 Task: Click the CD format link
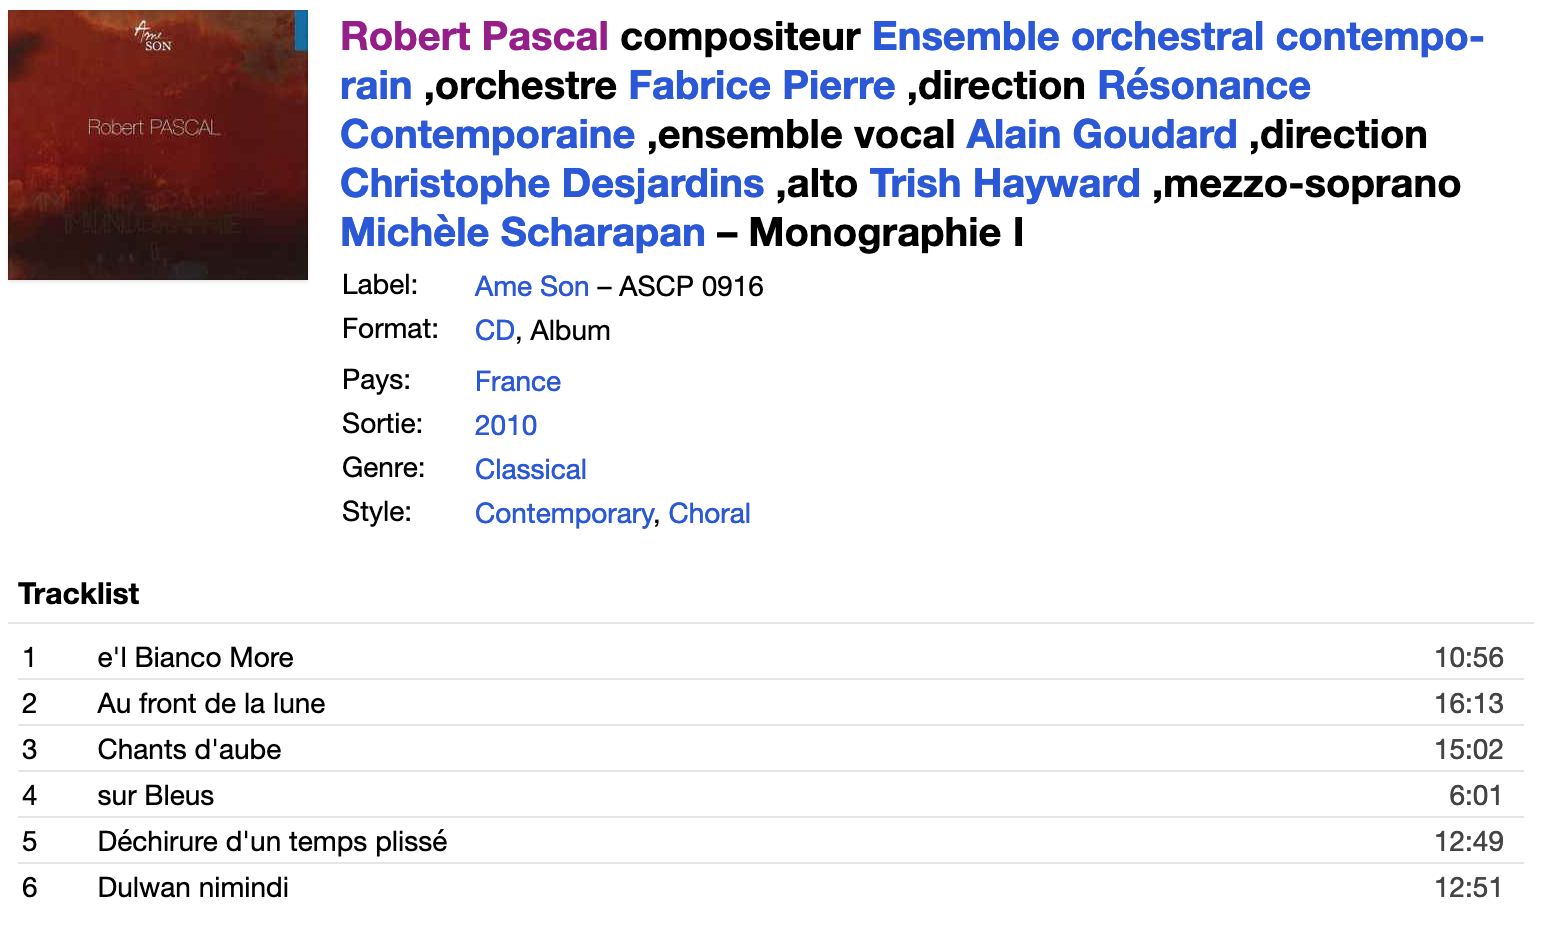(494, 331)
